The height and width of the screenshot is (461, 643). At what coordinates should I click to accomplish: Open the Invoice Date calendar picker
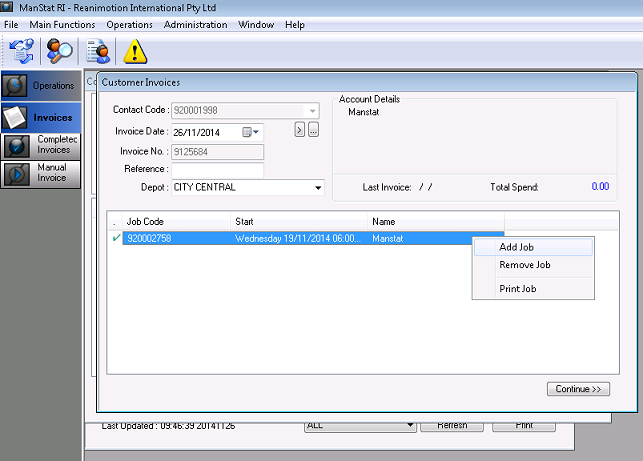pos(249,131)
